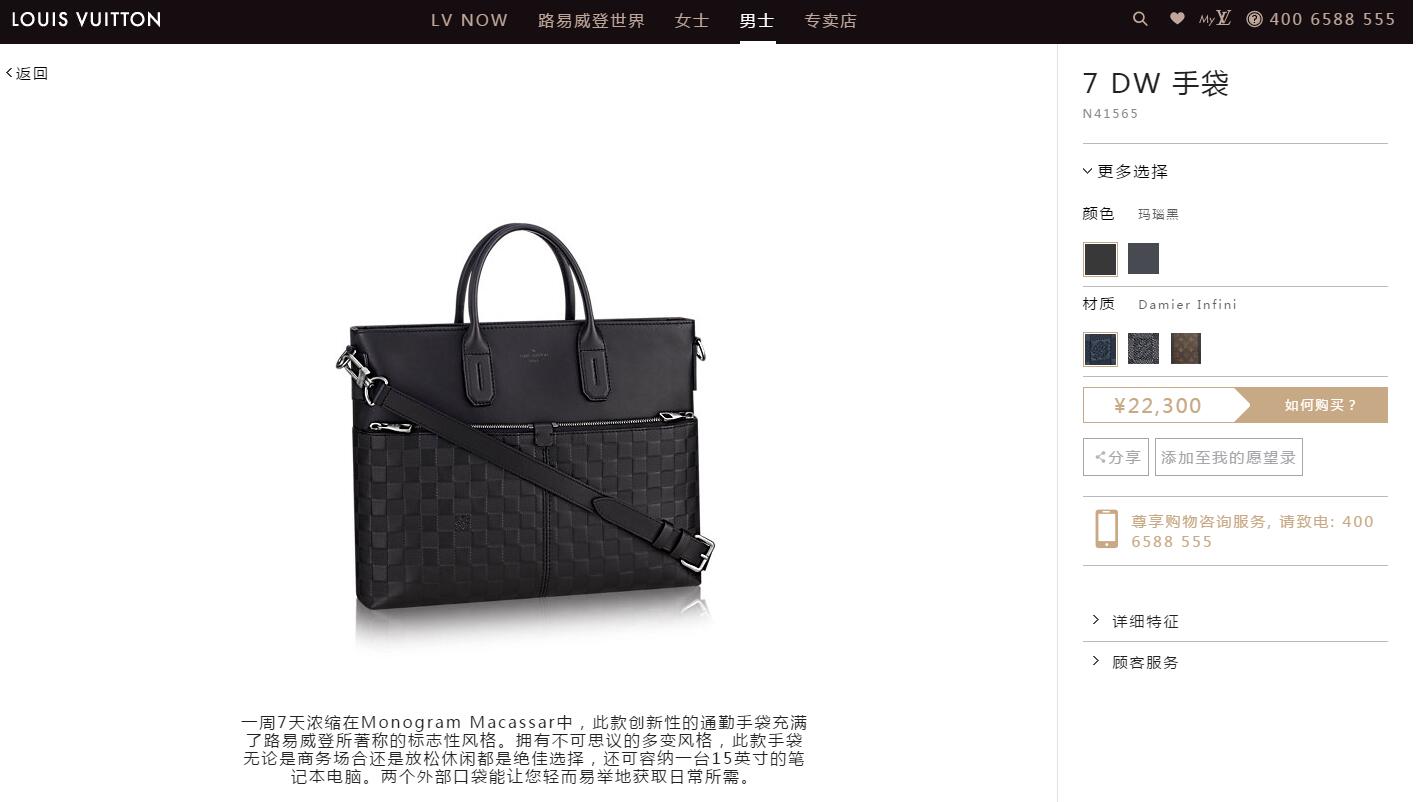Click the 如何购买？ button

pyautogui.click(x=1320, y=405)
